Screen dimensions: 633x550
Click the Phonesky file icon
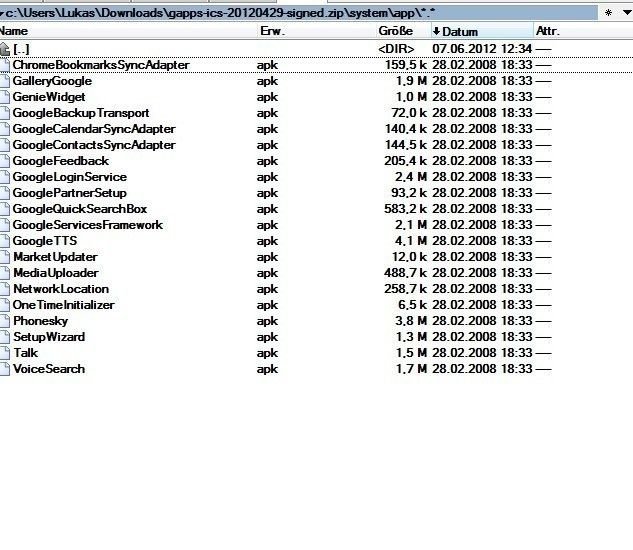point(4,321)
